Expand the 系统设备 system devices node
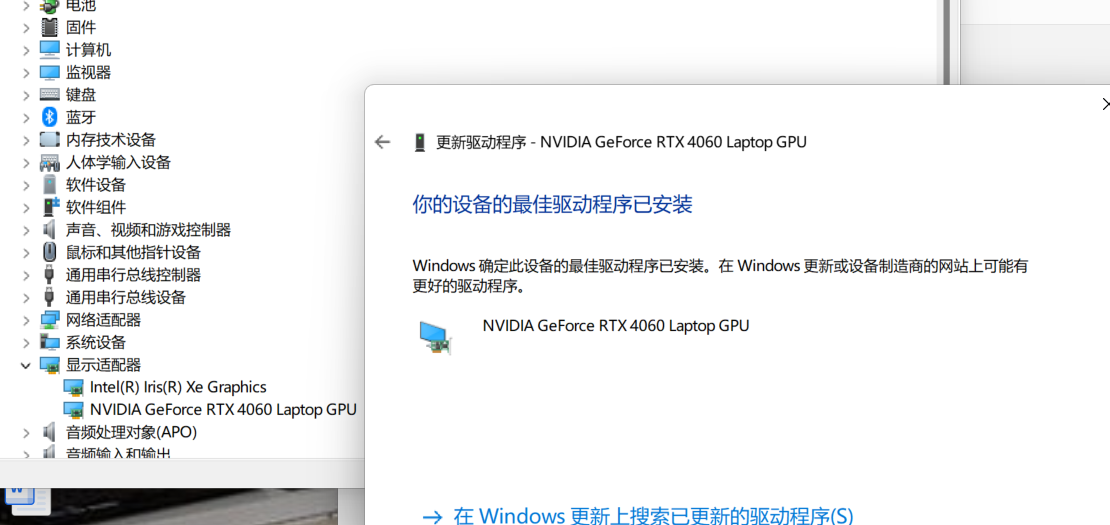The width and height of the screenshot is (1110, 525). [26, 342]
